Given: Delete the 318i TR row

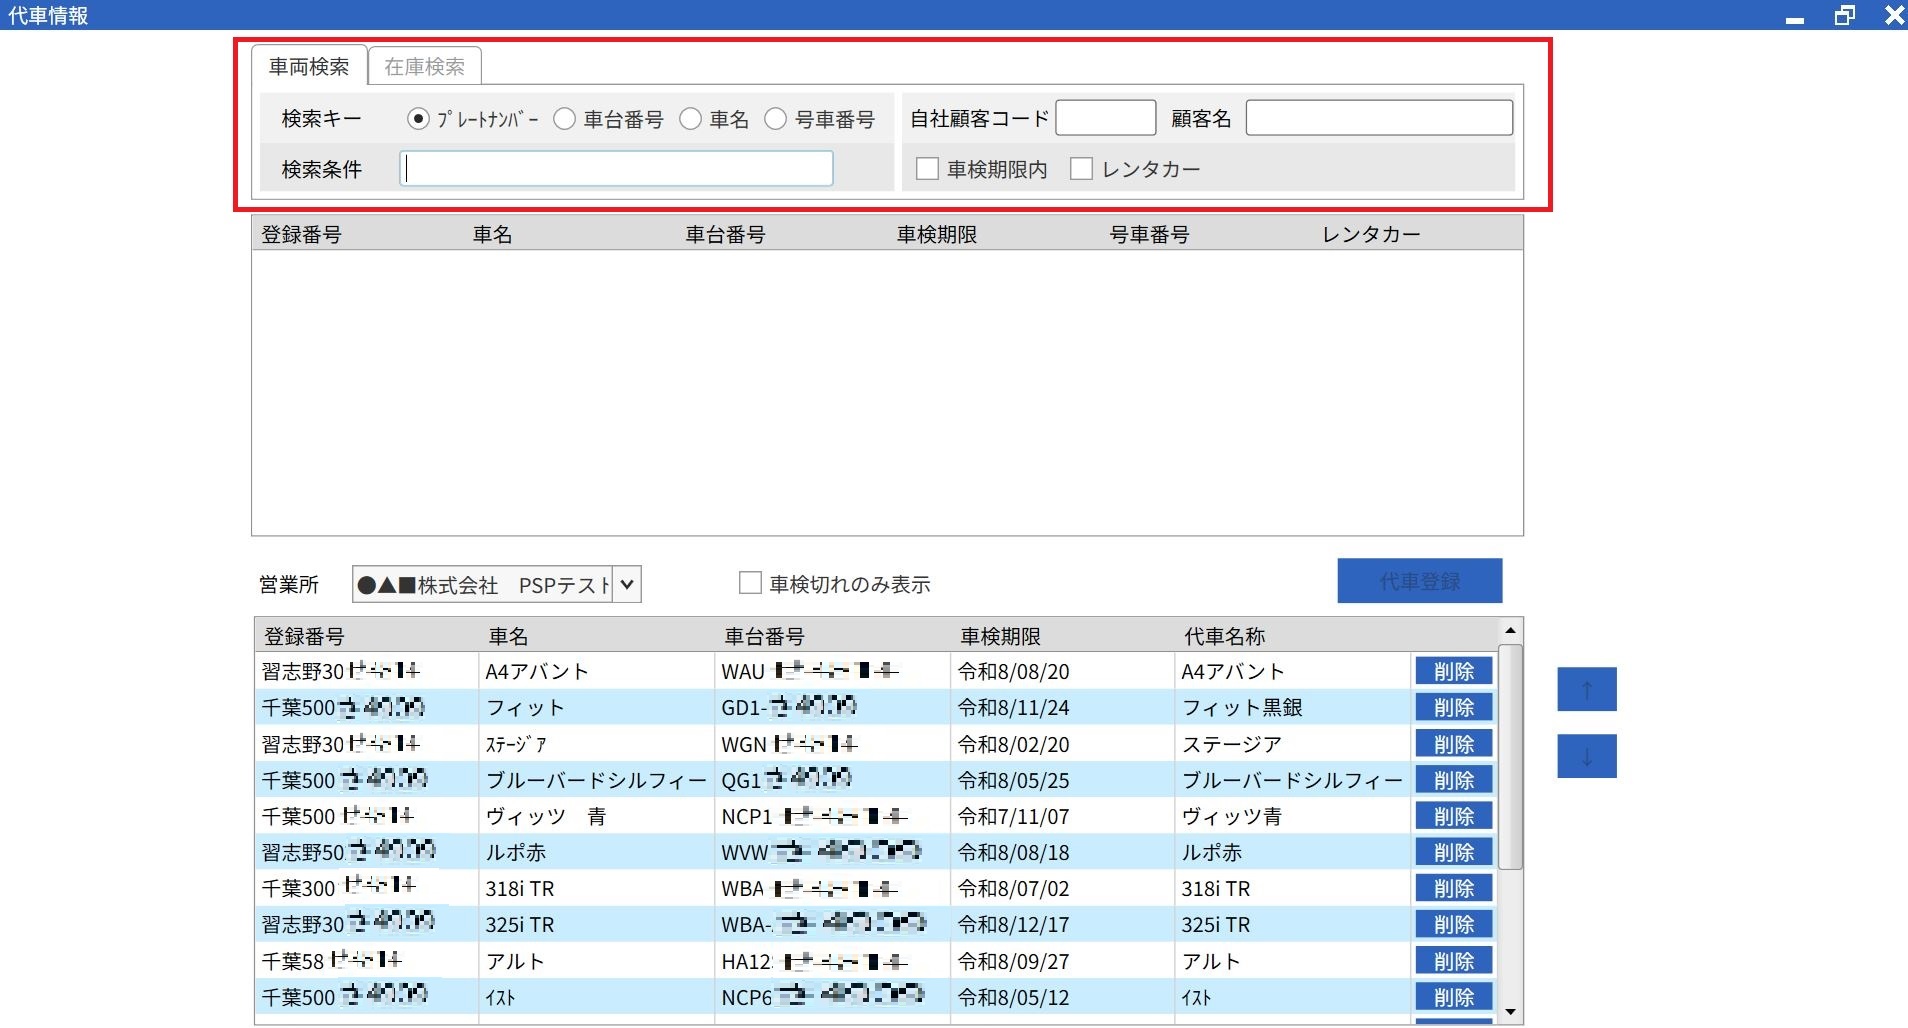Looking at the screenshot, I should coord(1454,888).
